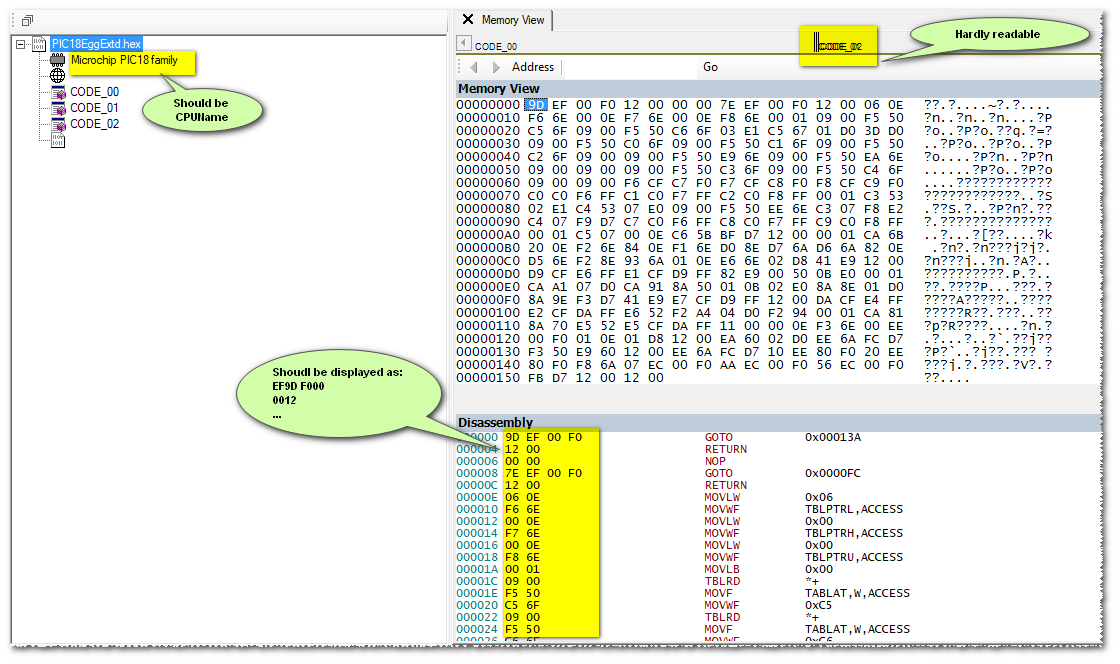Click the left scroll arrow beside CODE_00

click(x=464, y=44)
